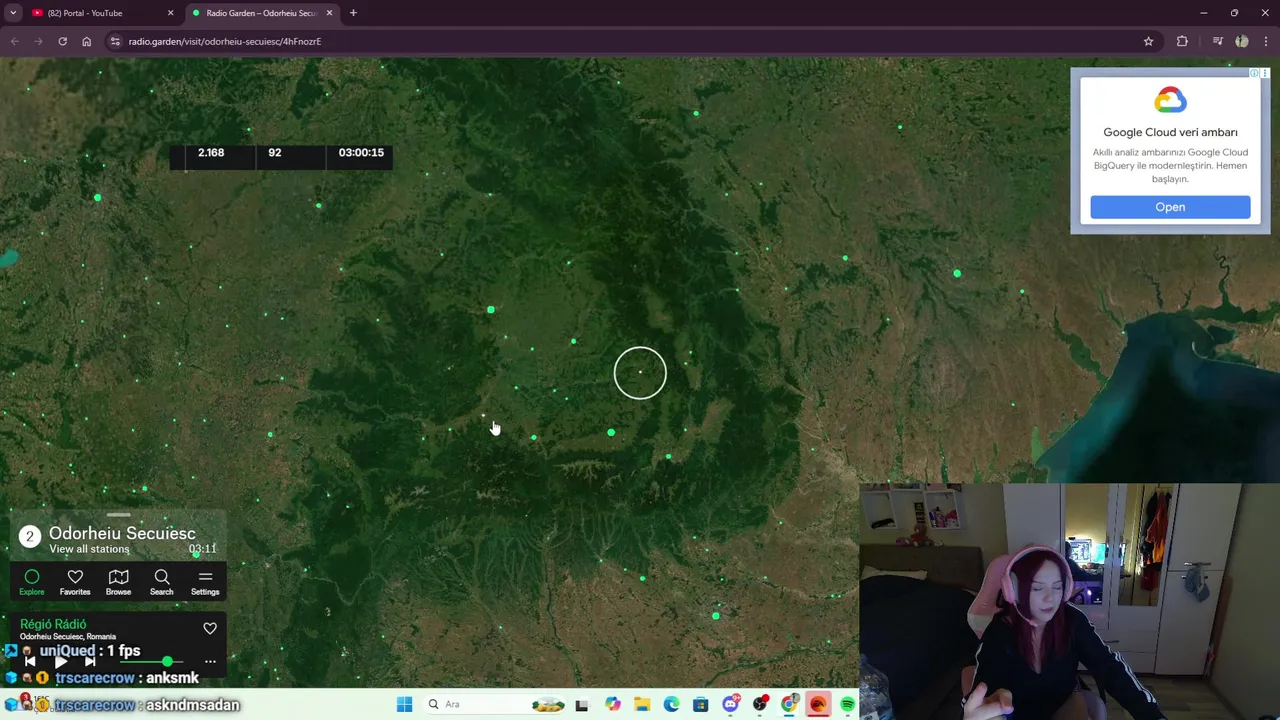This screenshot has height=720, width=1280.
Task: Open the Windows Start menu
Action: pos(404,704)
